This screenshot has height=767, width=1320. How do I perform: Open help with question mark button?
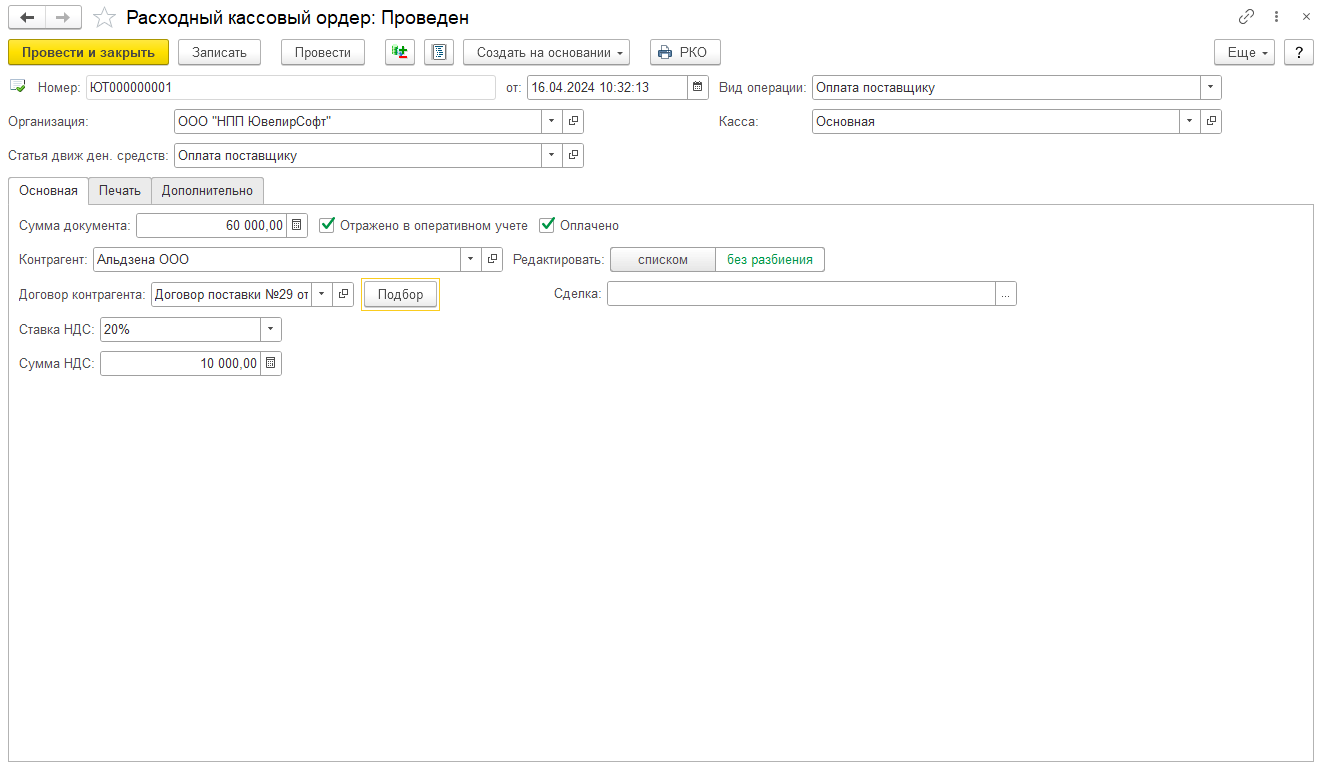(1299, 52)
